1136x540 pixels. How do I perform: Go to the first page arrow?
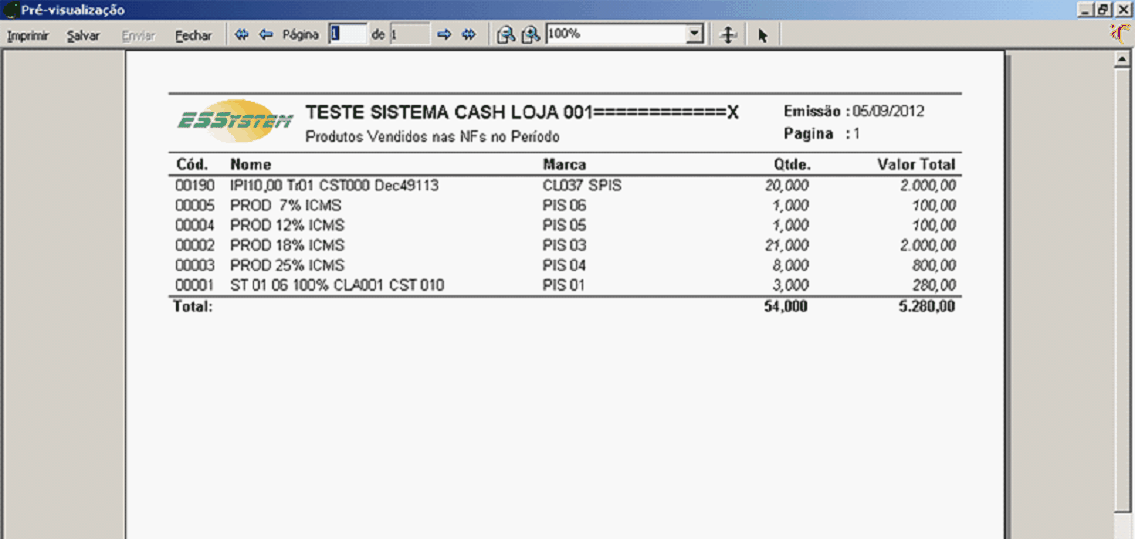[241, 35]
